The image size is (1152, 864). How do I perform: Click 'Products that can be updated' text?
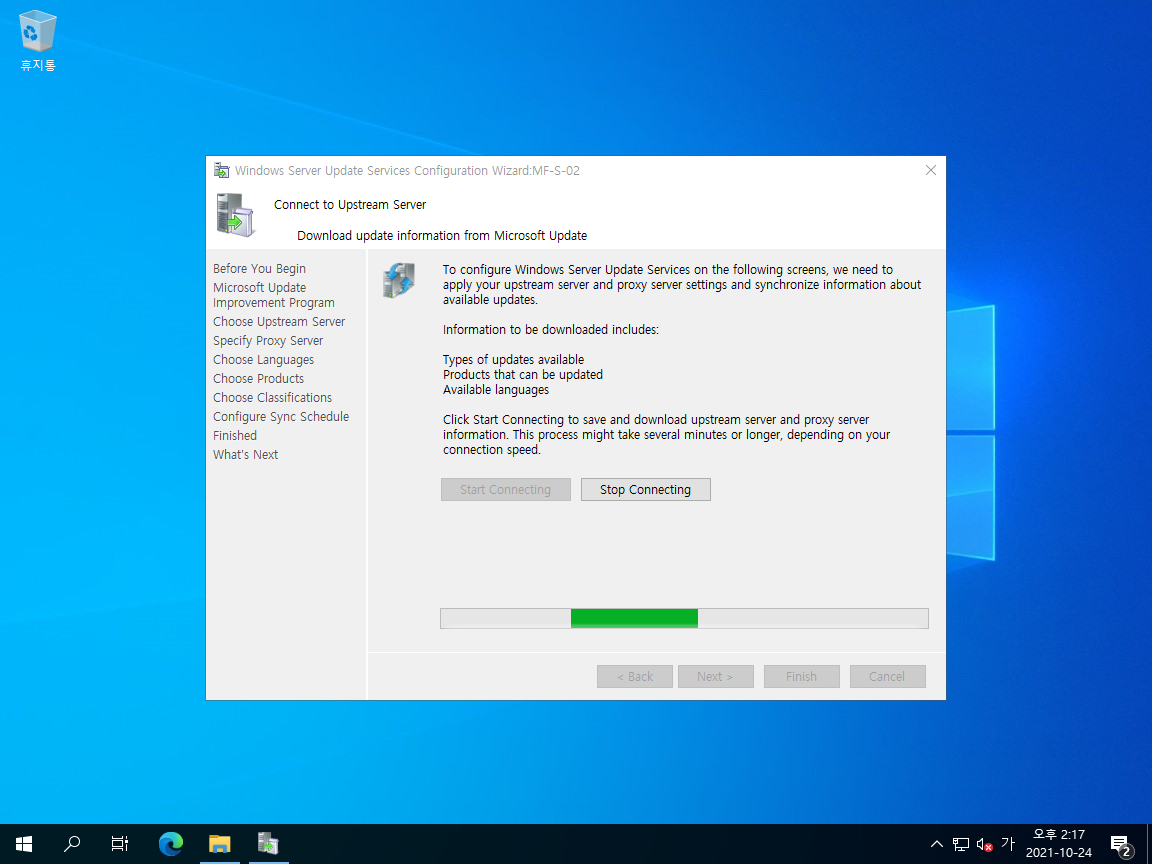tap(523, 375)
